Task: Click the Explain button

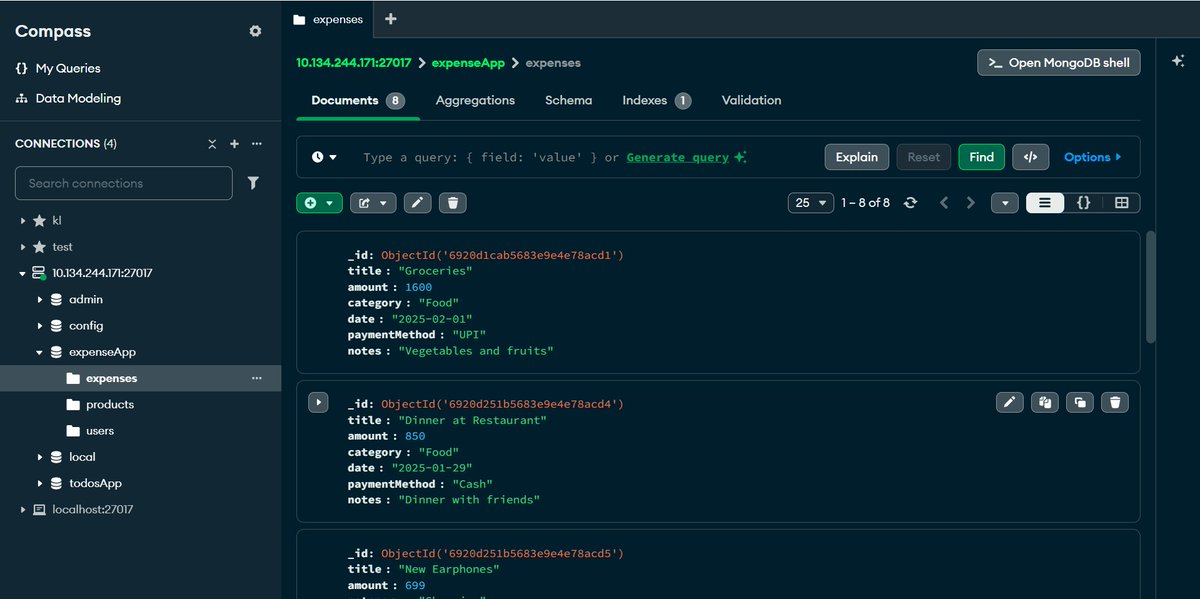Action: pyautogui.click(x=857, y=157)
